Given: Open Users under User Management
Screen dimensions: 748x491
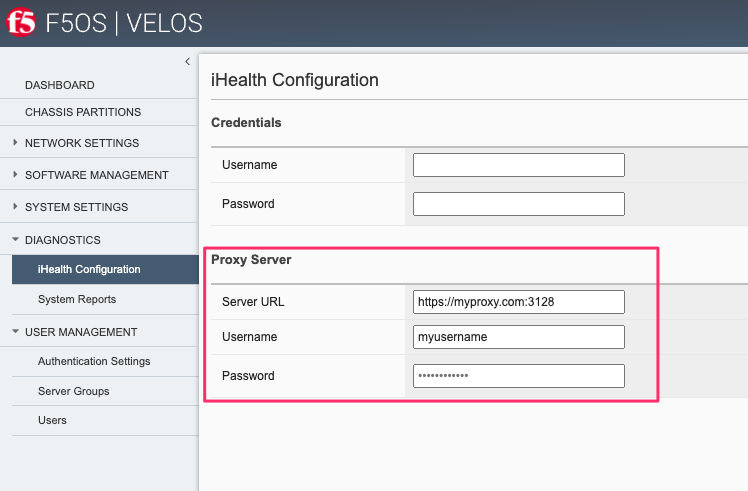Looking at the screenshot, I should click(52, 420).
